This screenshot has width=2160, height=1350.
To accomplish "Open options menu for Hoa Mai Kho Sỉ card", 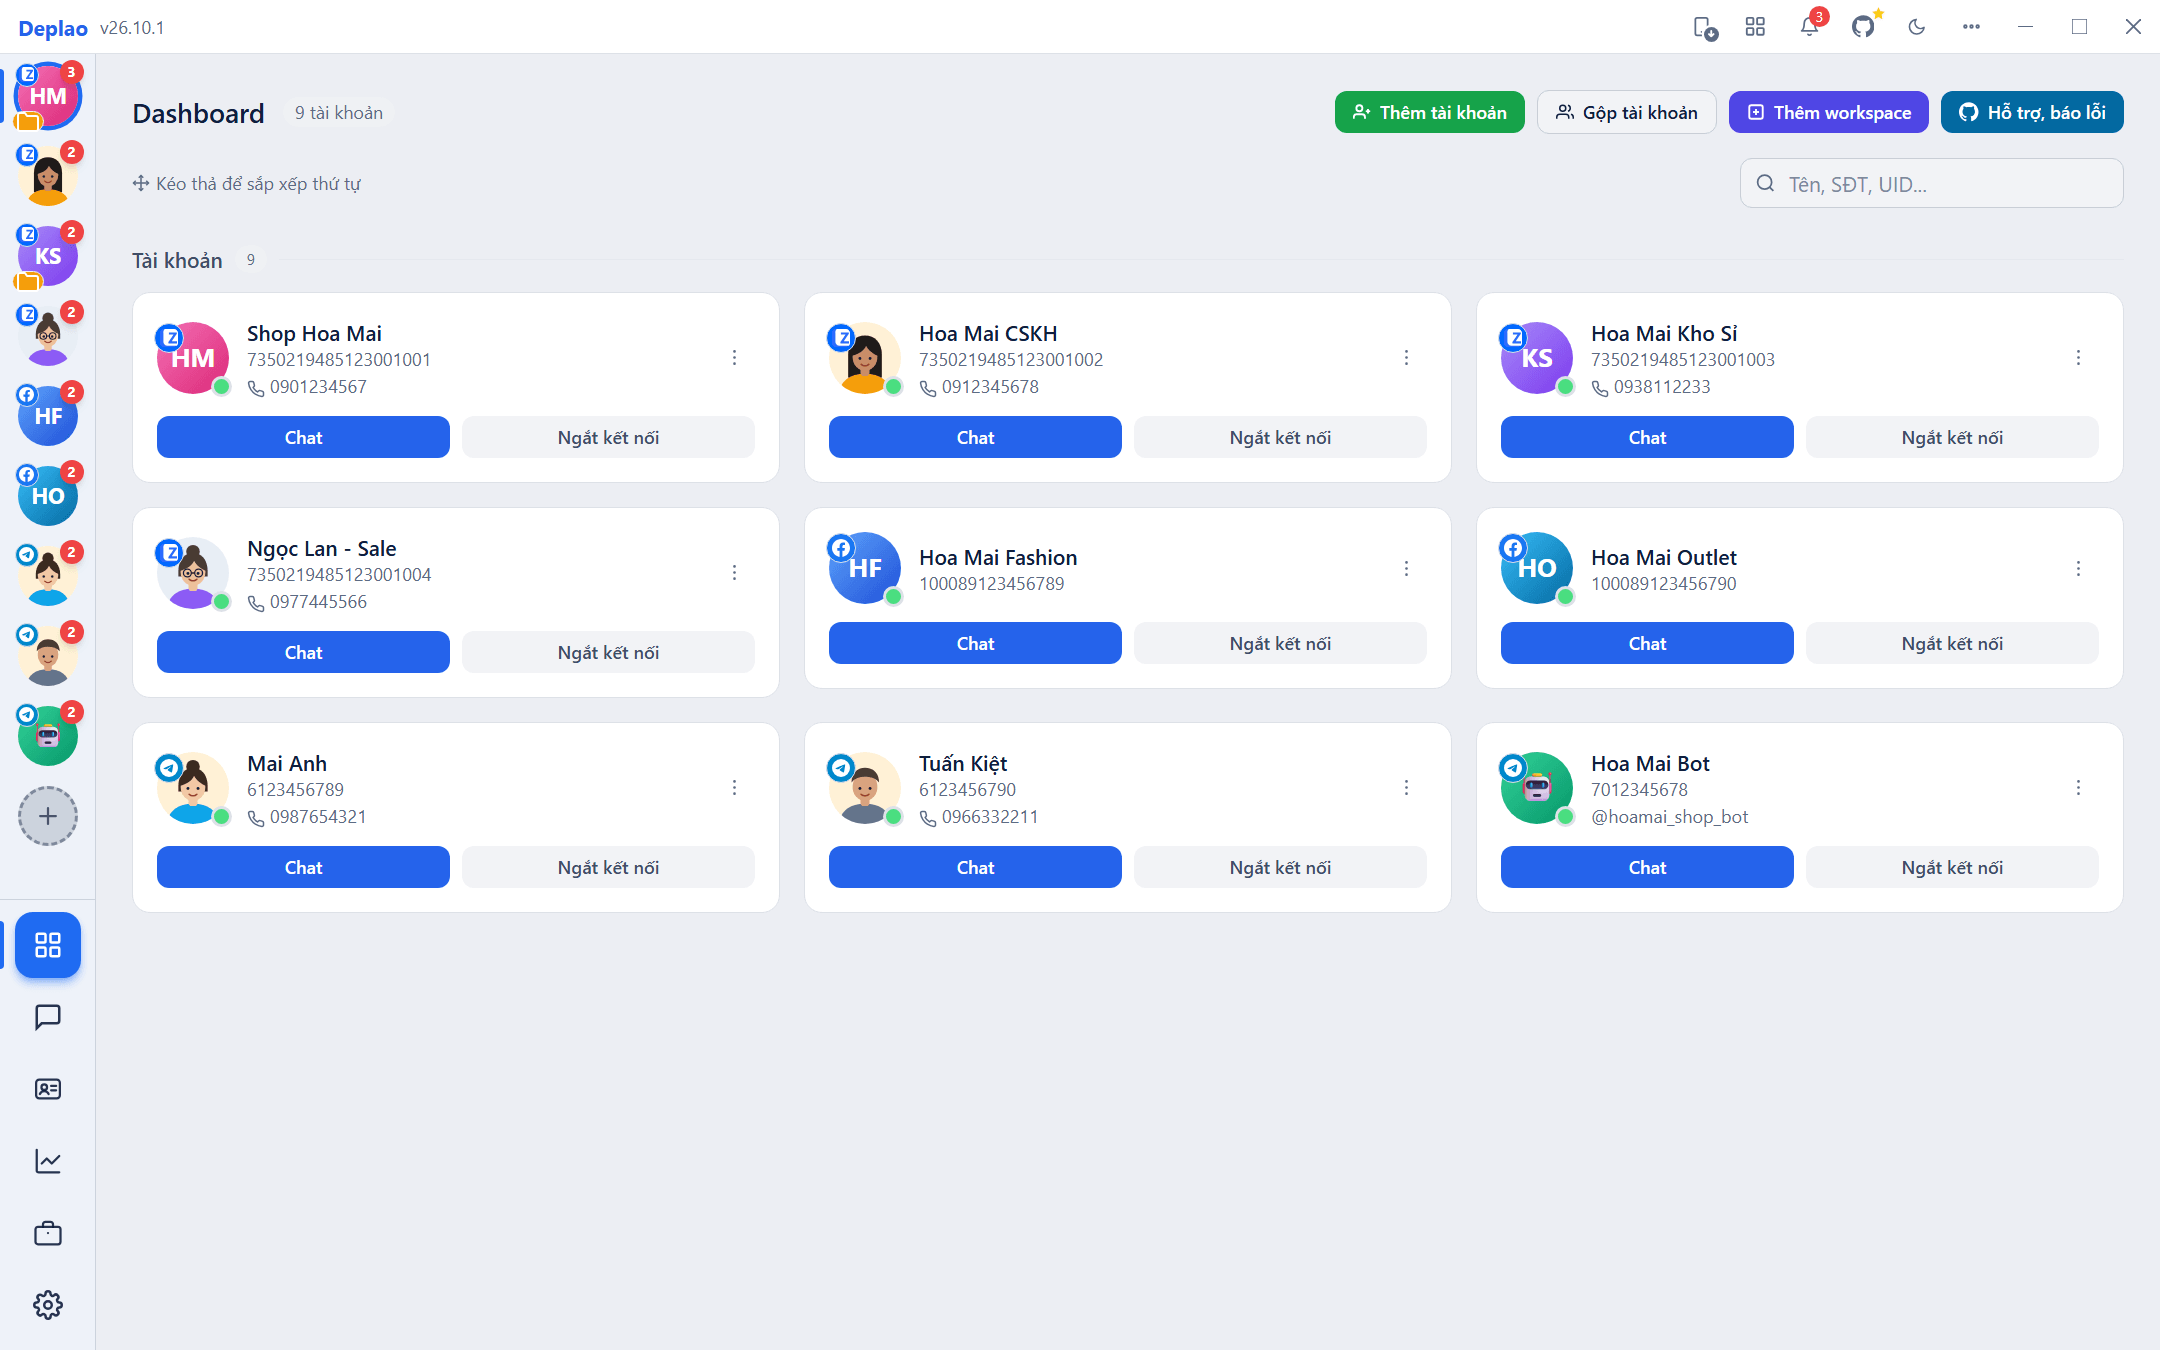I will point(2078,358).
